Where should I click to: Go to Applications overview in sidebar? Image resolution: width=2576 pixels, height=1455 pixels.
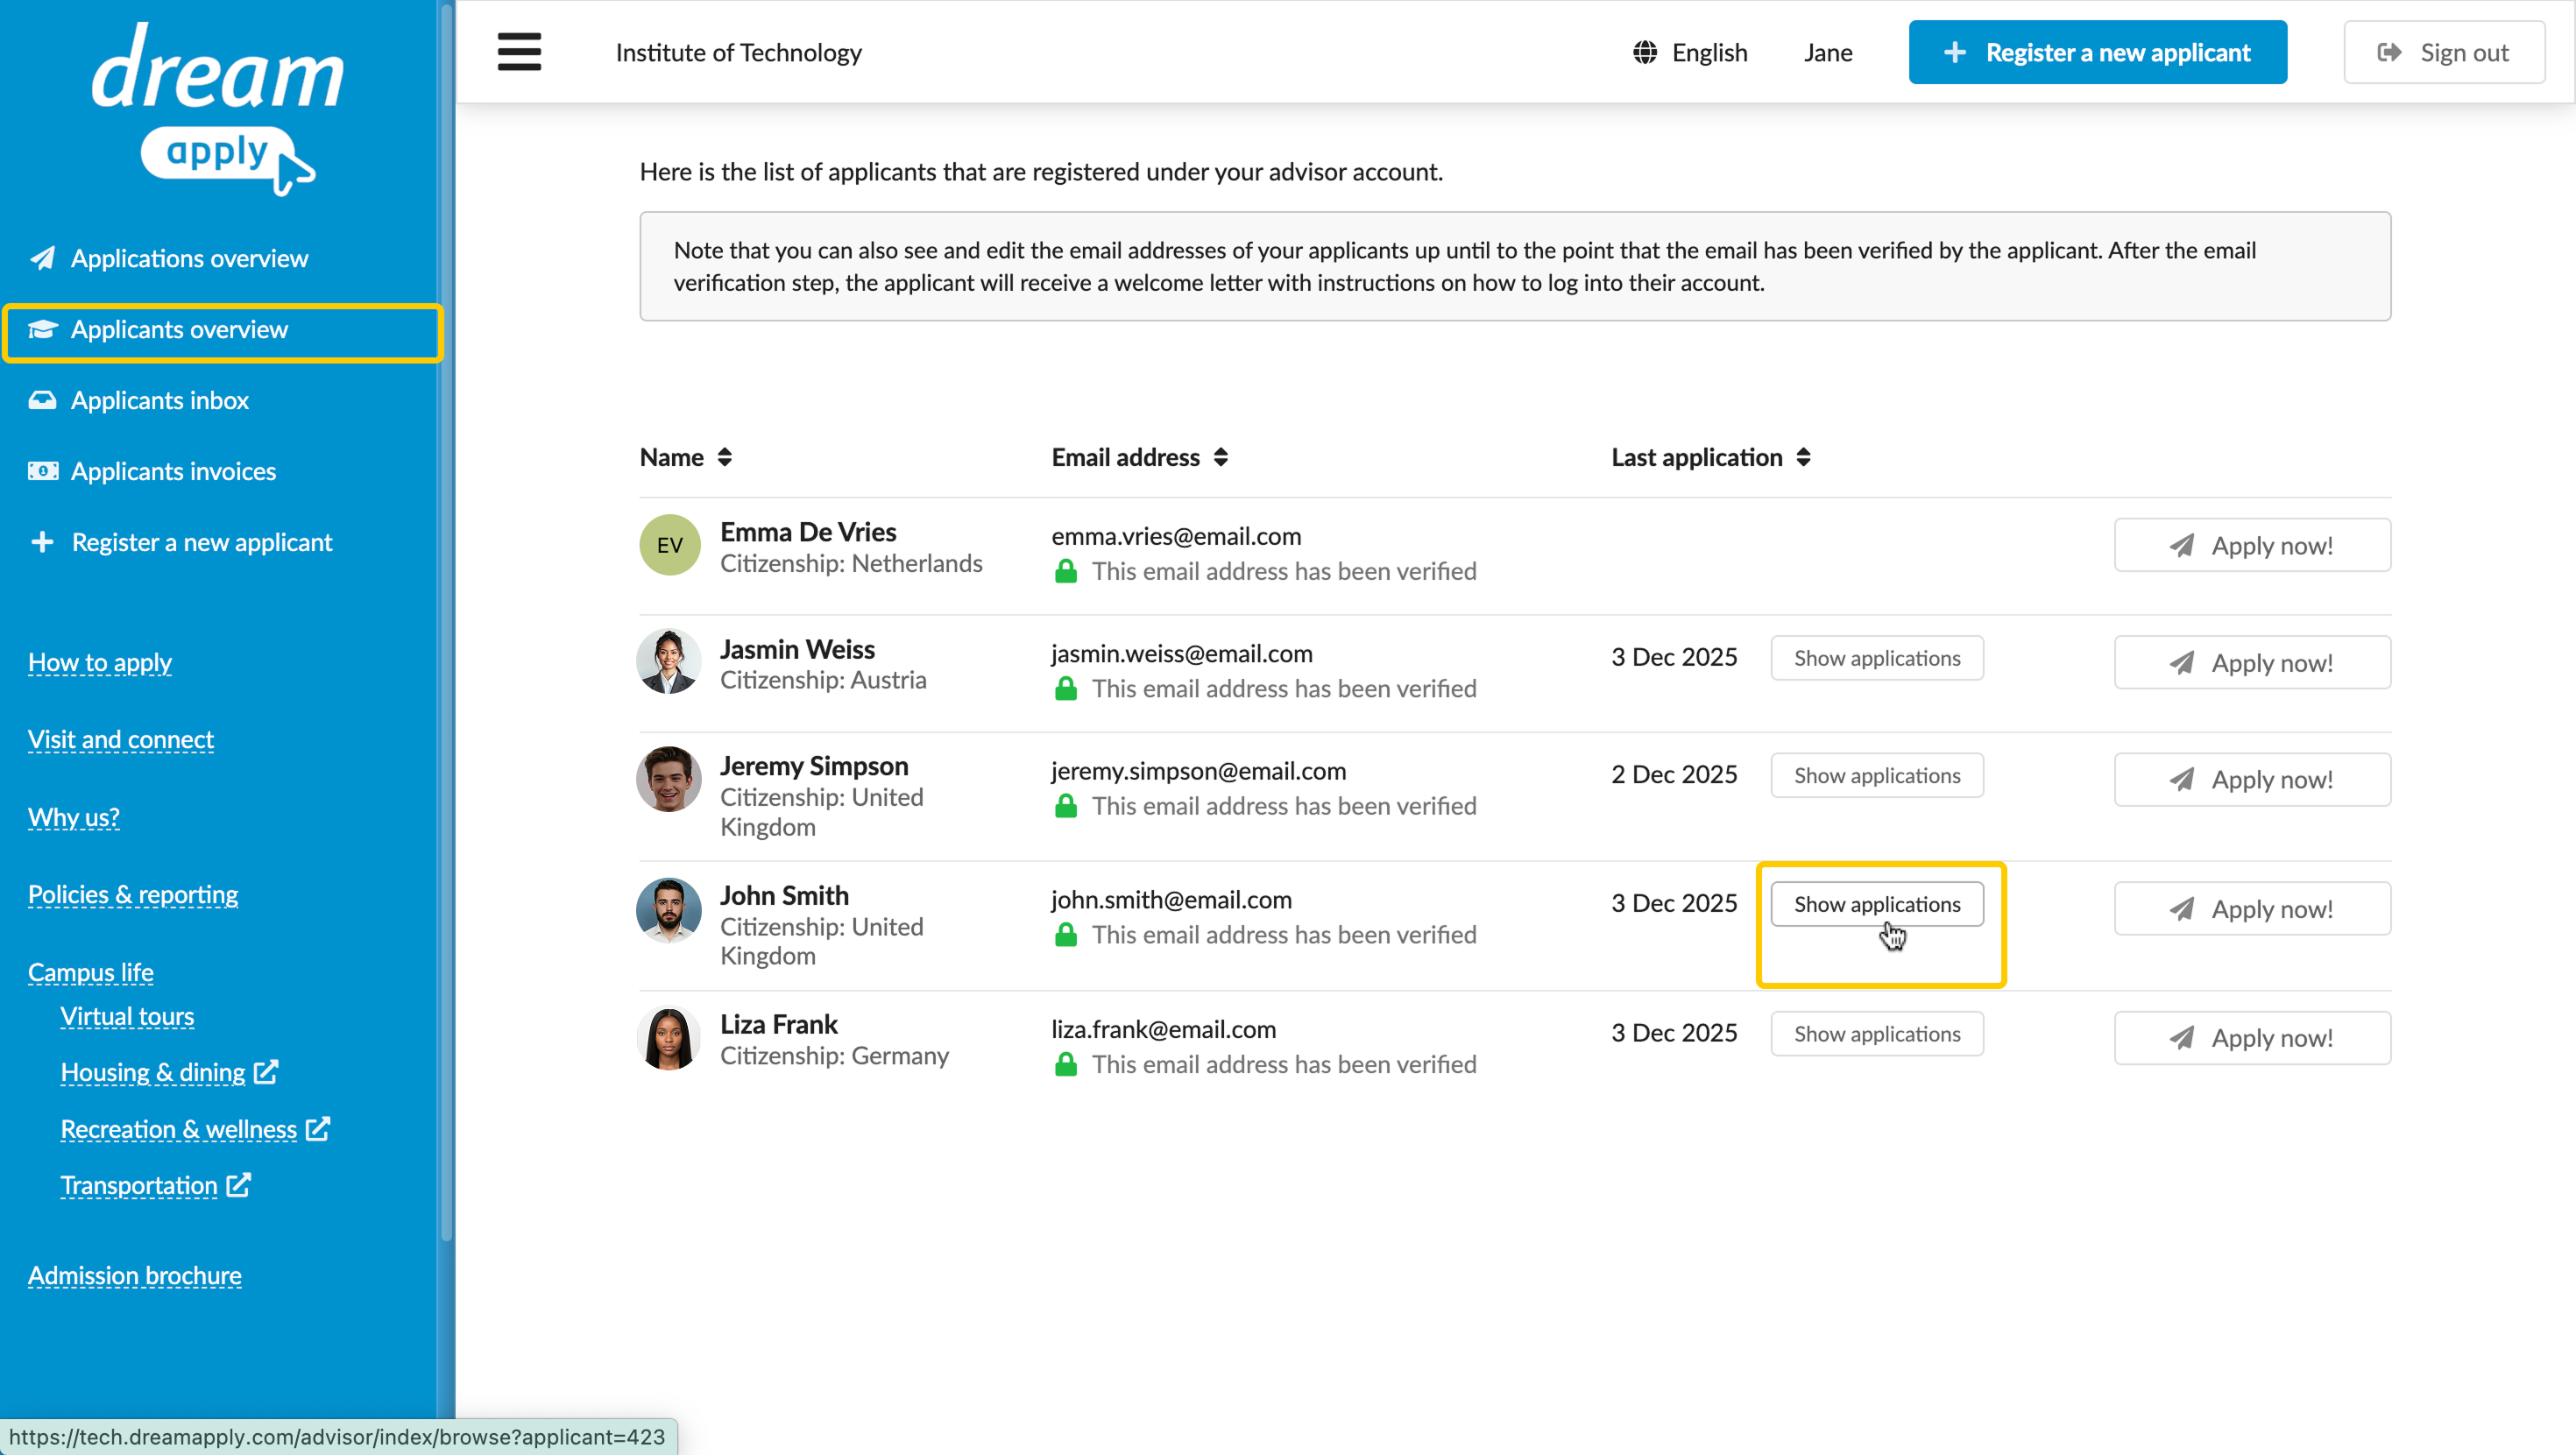click(x=189, y=258)
